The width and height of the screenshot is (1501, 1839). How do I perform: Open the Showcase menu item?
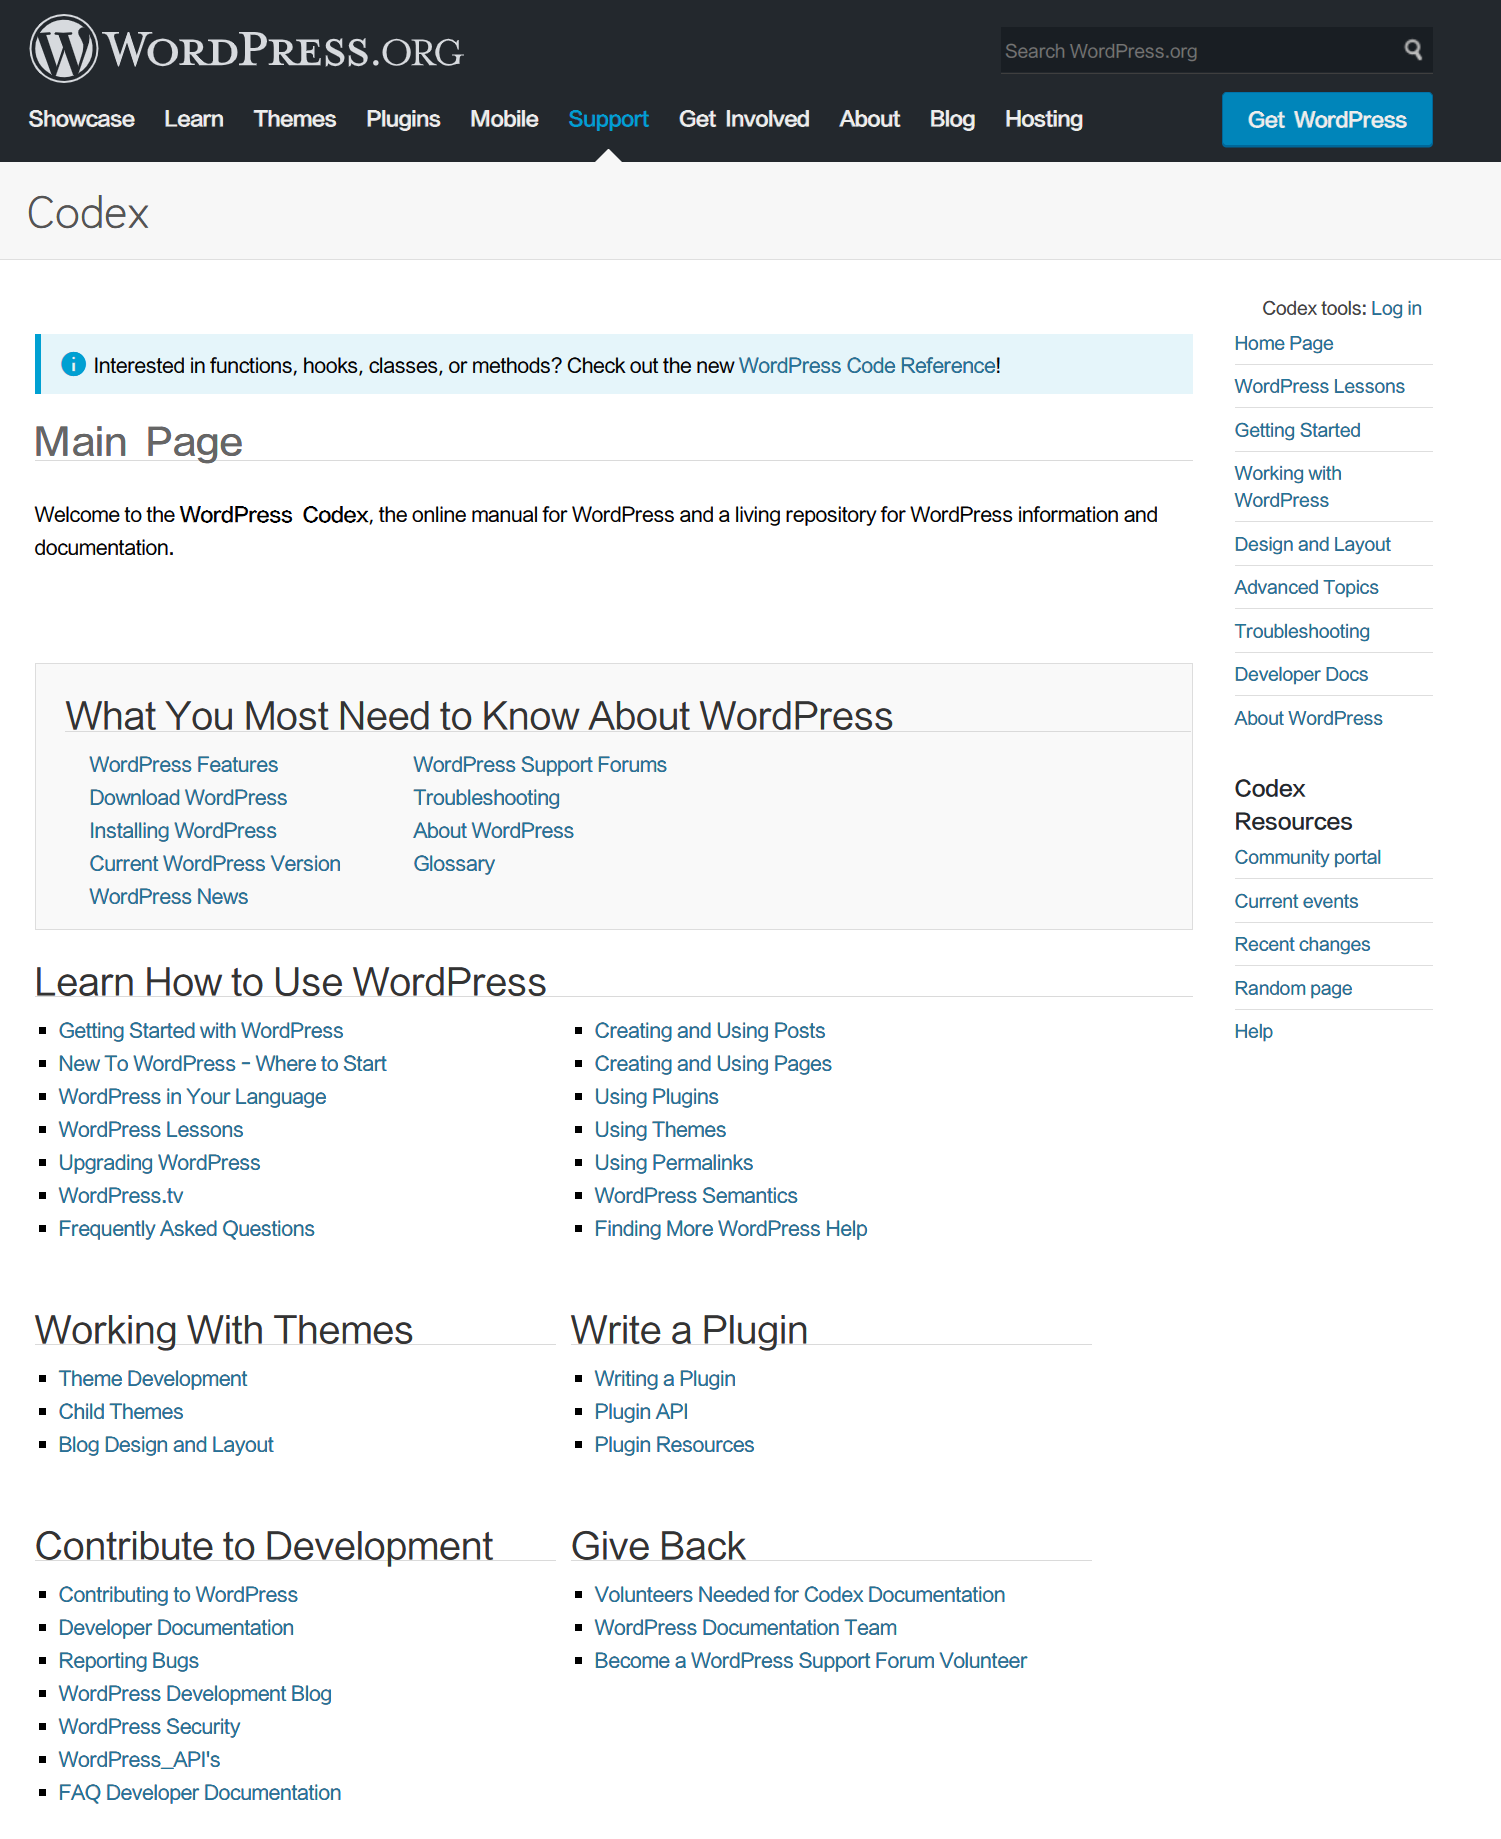(x=82, y=119)
